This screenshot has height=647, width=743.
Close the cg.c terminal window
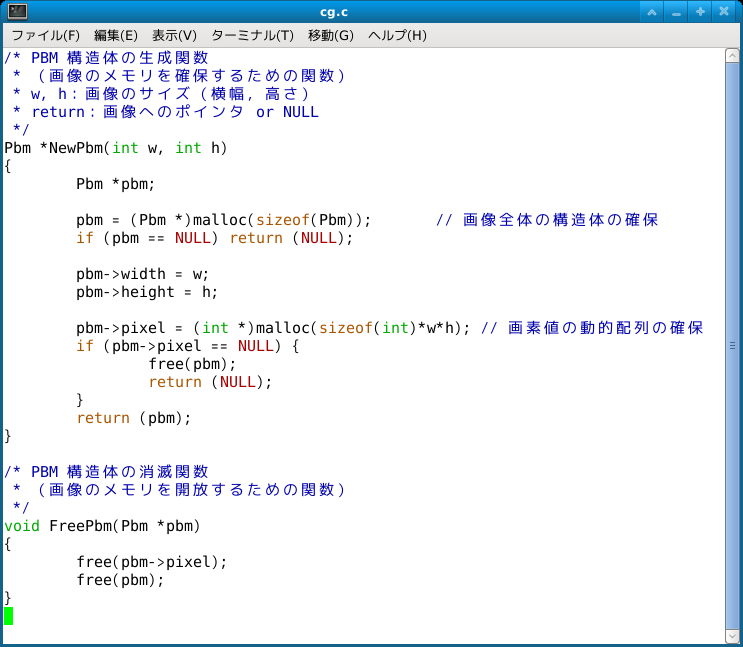coord(724,12)
